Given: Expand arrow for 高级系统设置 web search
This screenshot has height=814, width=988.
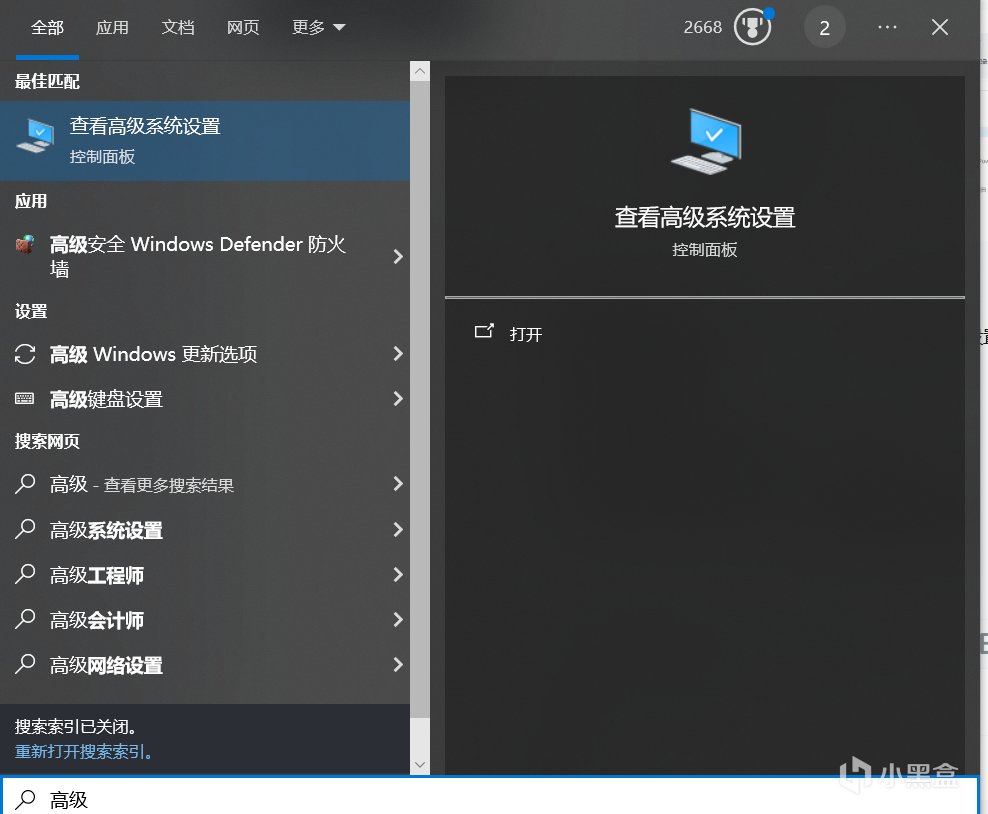Looking at the screenshot, I should [398, 529].
